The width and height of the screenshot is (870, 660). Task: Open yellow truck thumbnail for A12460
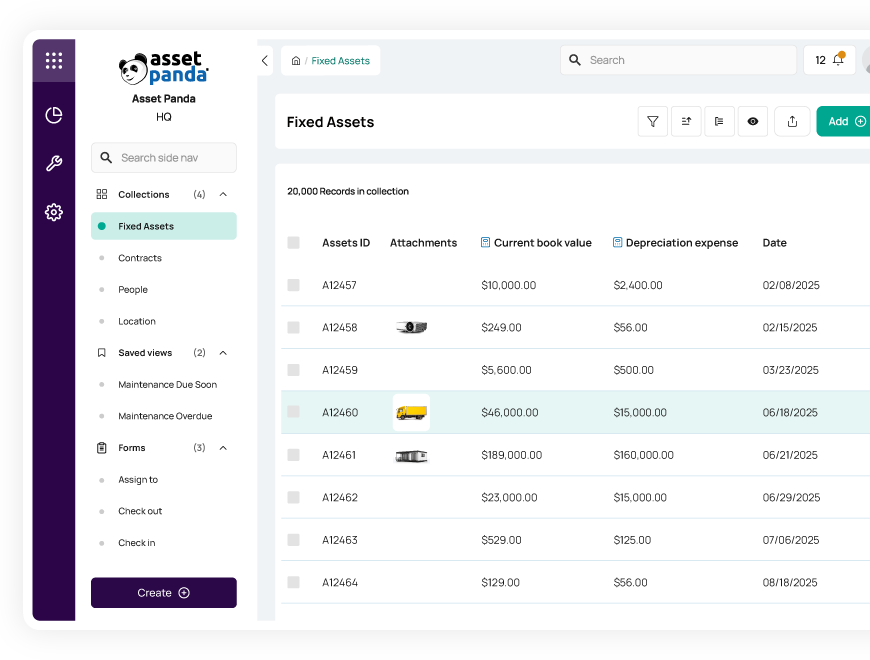(411, 412)
